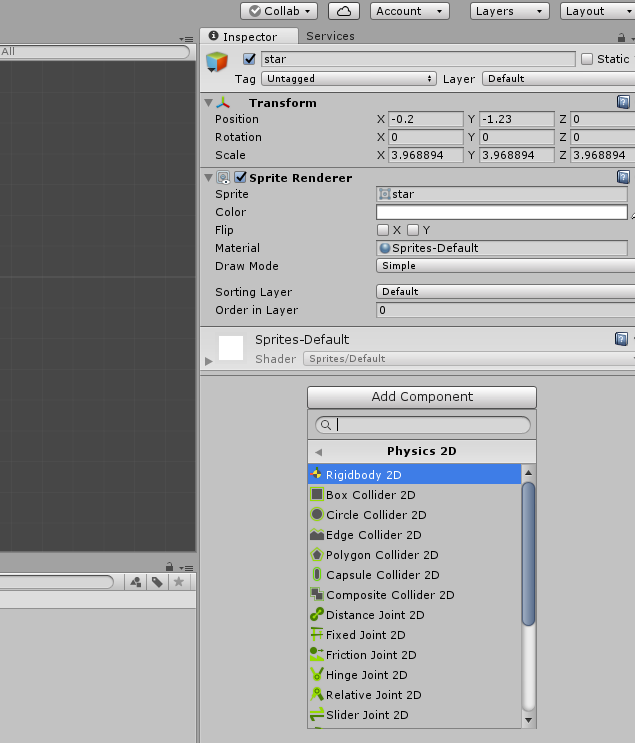Select Capsule Collider 2D component
The height and width of the screenshot is (743, 635).
[414, 575]
